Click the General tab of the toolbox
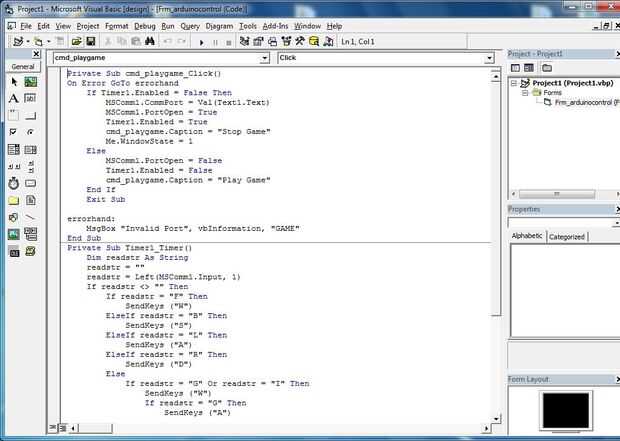This screenshot has height=441, width=620. (23, 67)
